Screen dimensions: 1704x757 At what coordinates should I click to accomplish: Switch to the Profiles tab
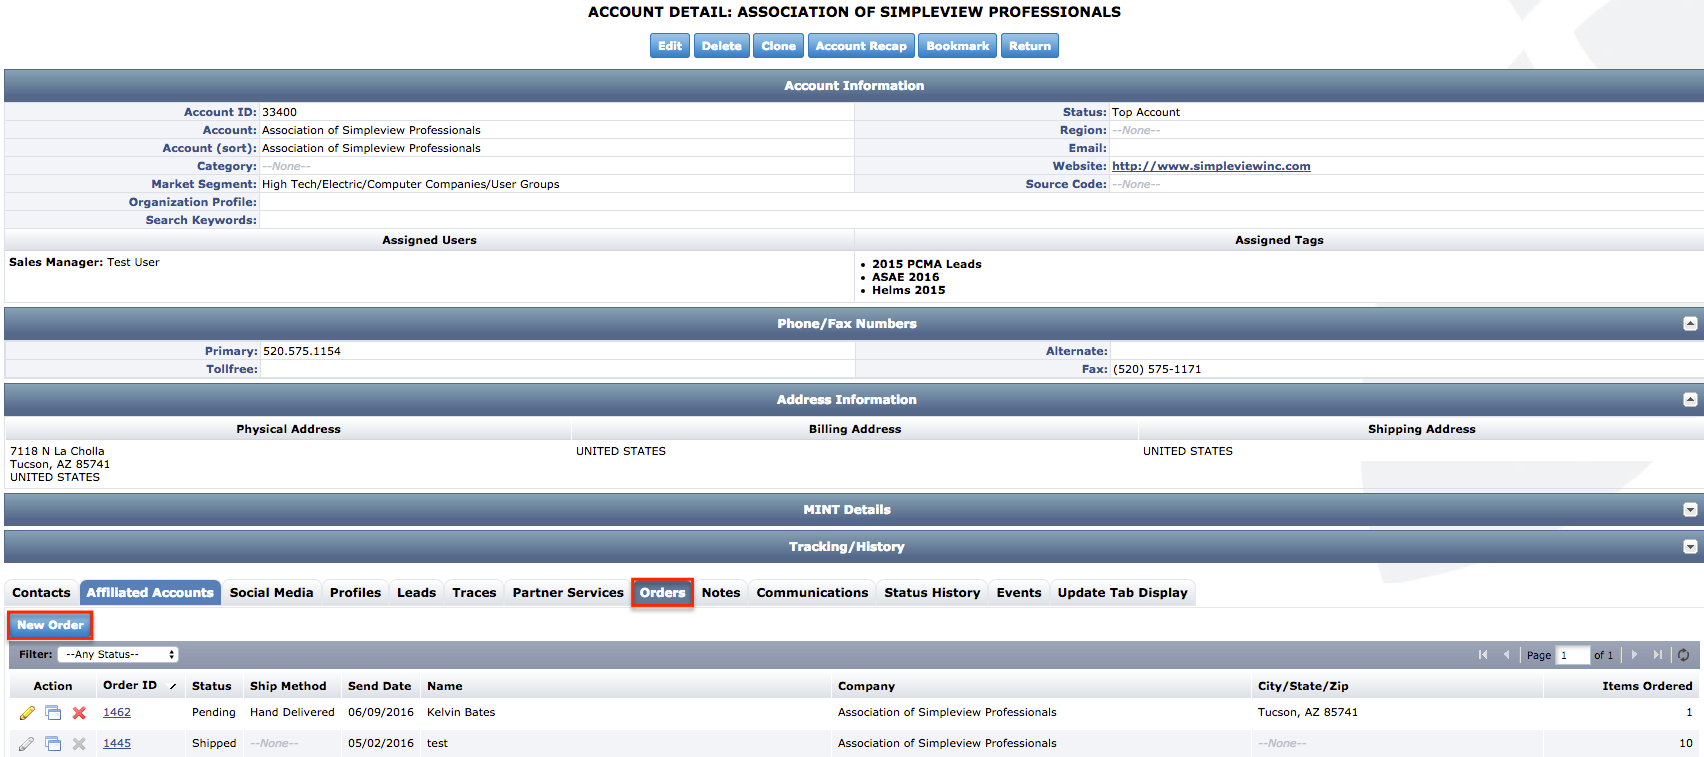pyautogui.click(x=355, y=593)
